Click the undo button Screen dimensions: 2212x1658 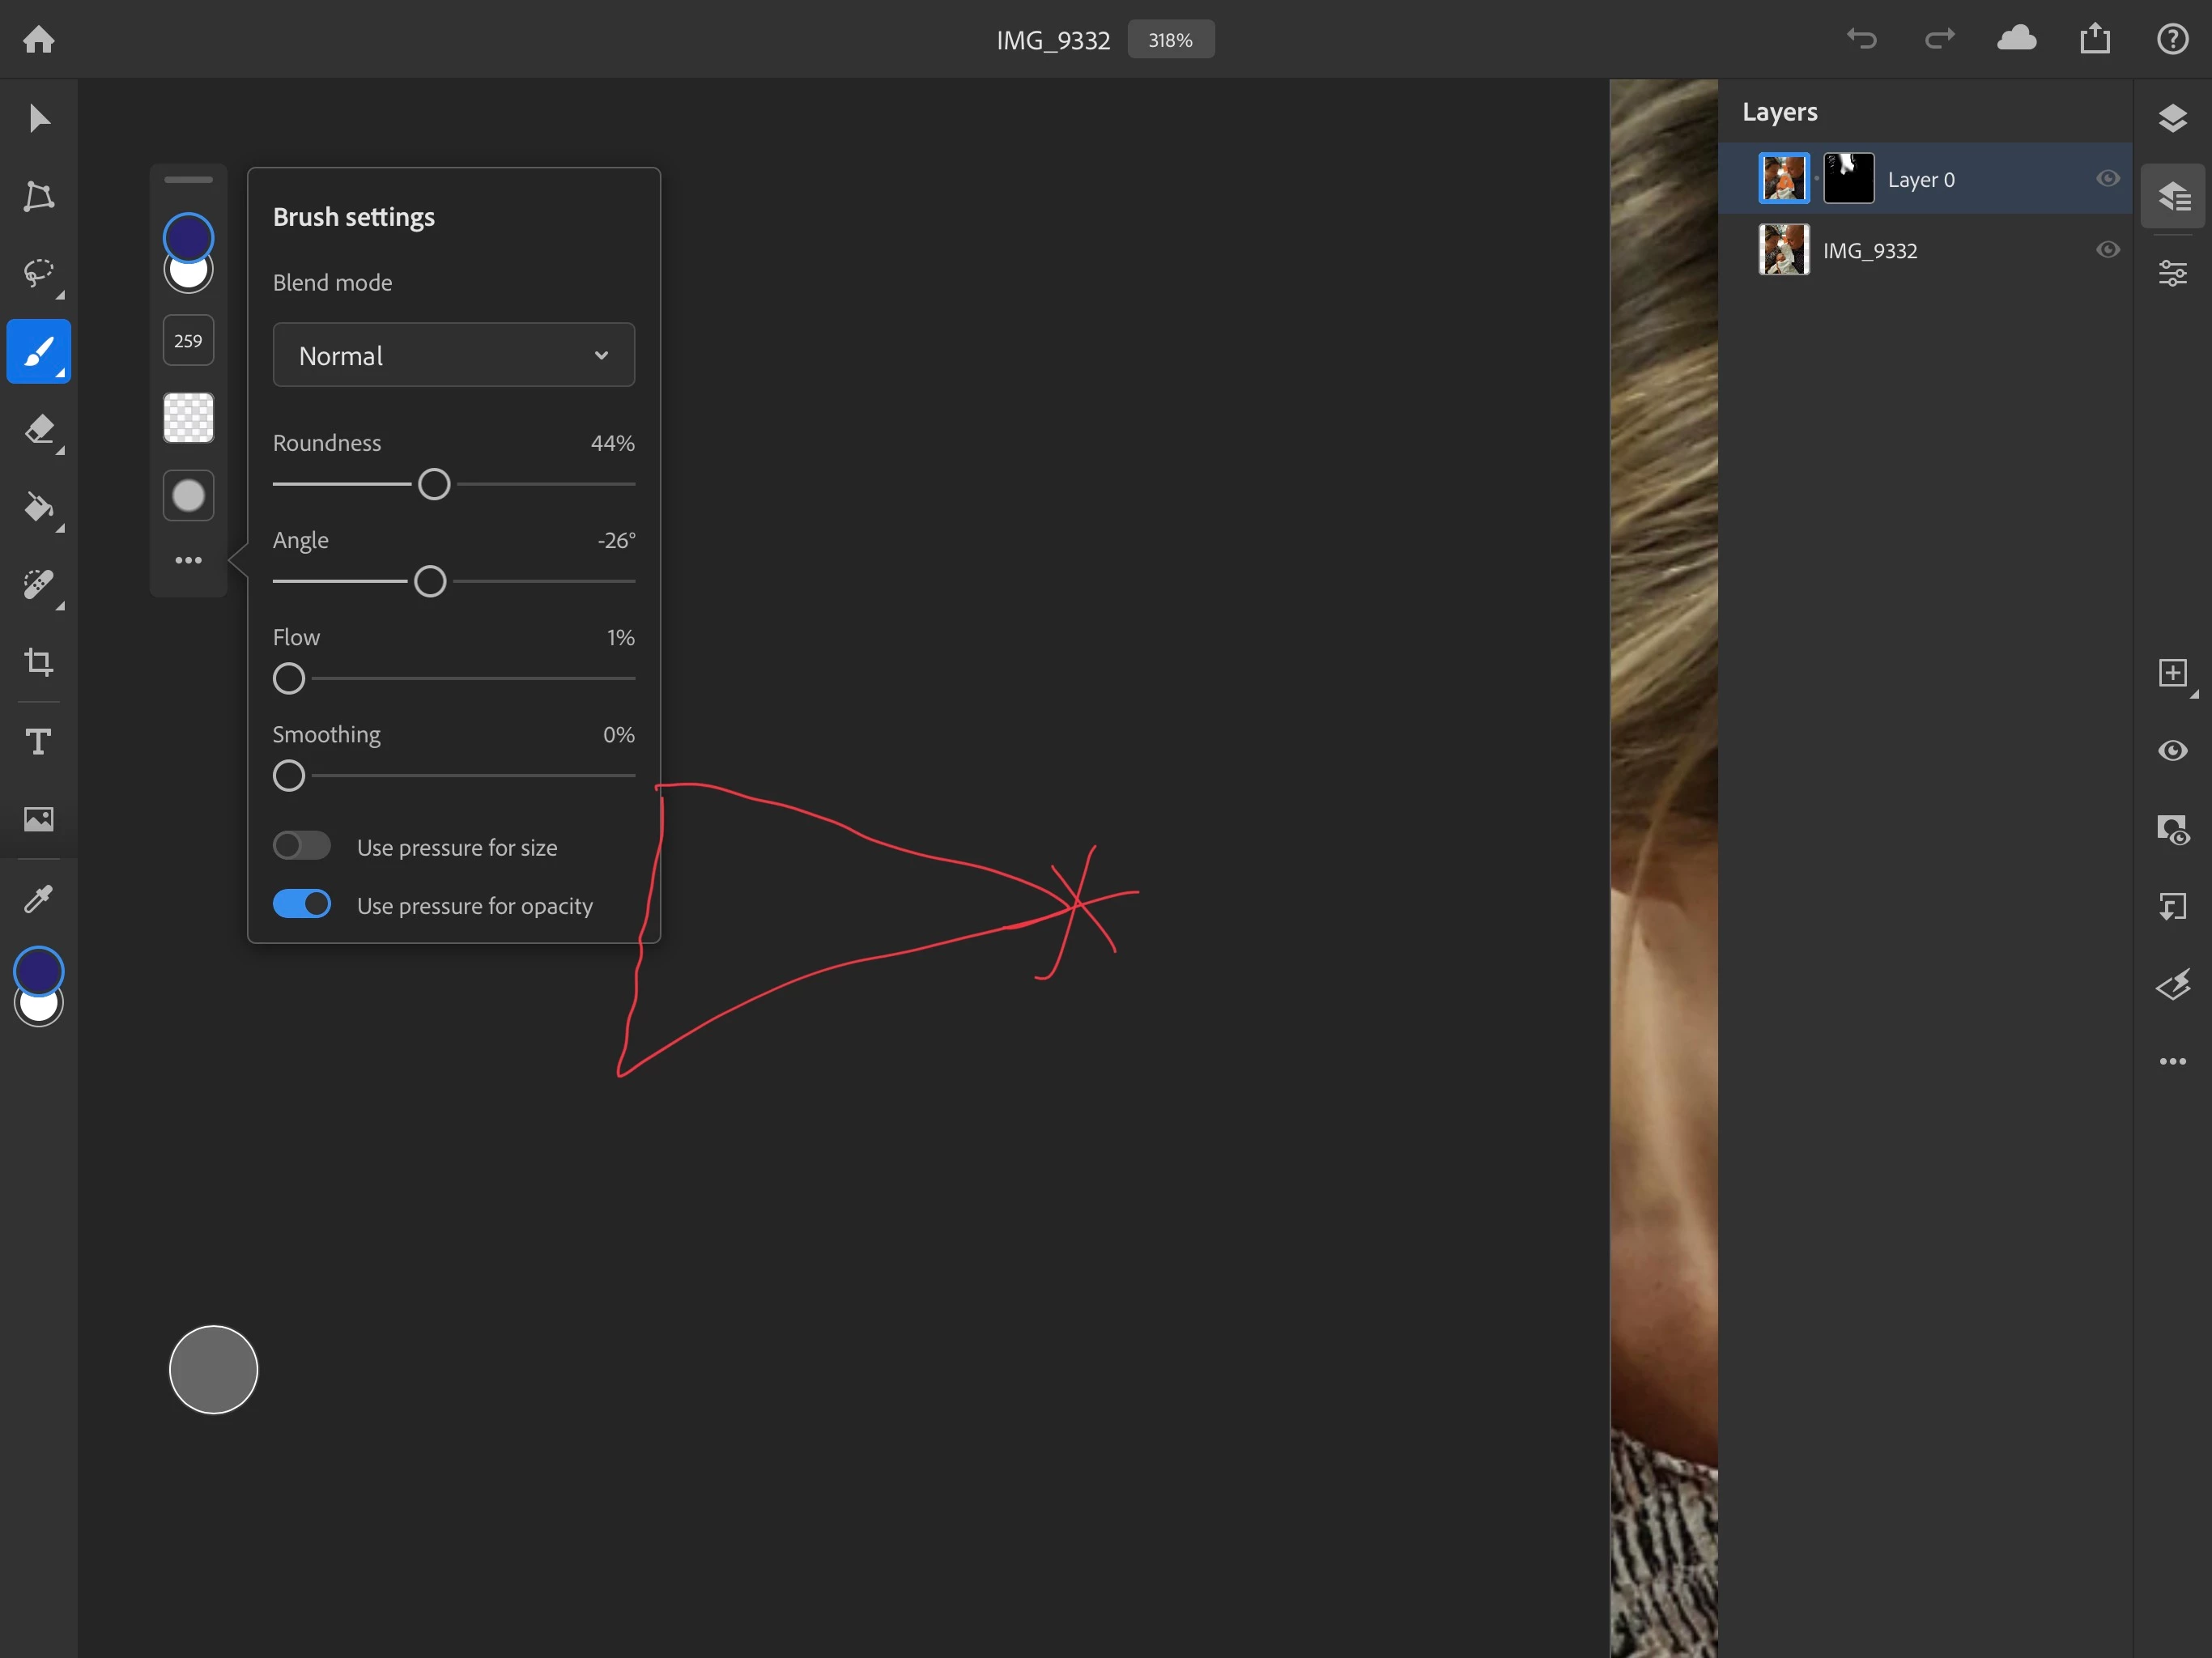click(x=1861, y=39)
